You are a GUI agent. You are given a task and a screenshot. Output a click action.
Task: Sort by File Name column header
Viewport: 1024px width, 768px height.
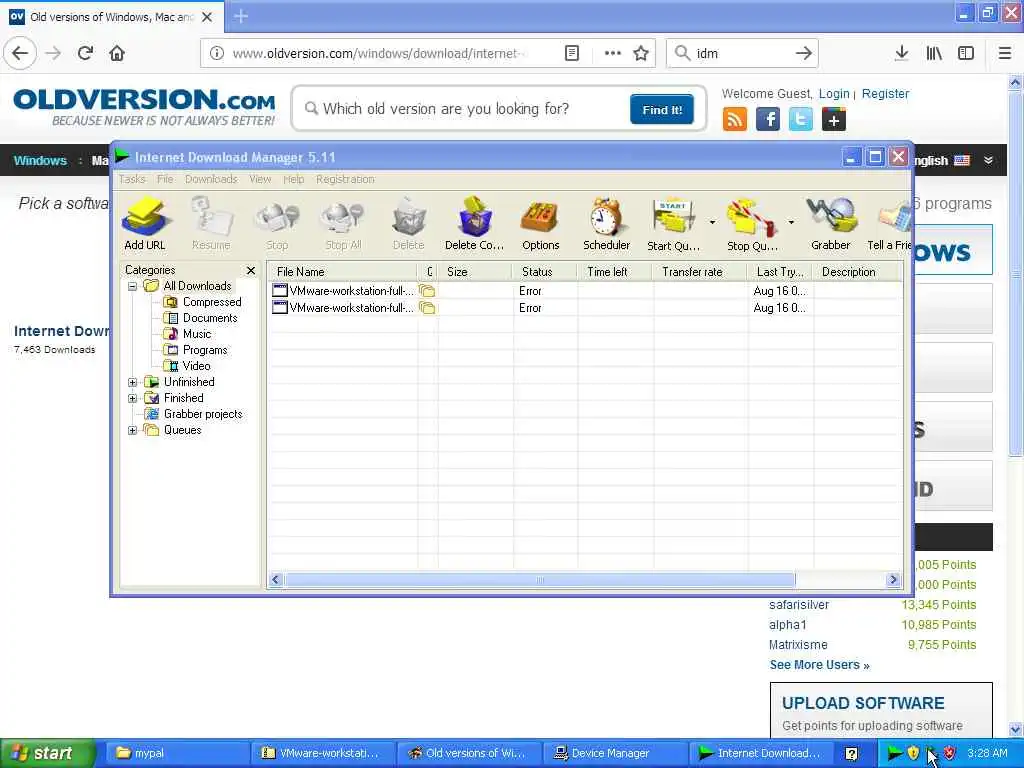click(x=343, y=272)
